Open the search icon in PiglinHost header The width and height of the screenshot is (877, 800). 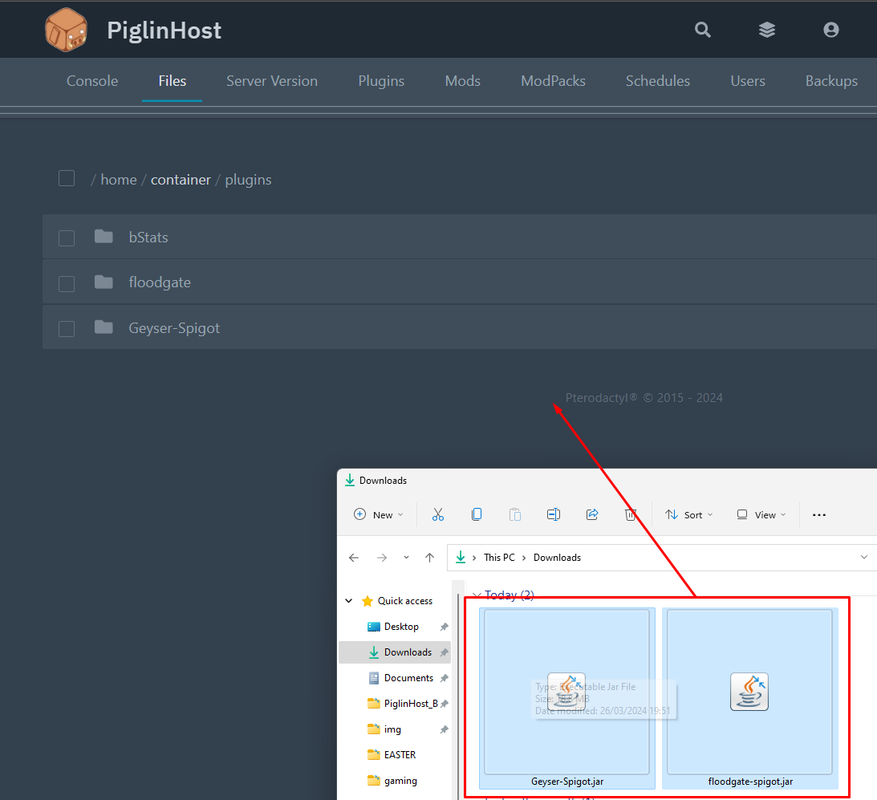[x=702, y=30]
